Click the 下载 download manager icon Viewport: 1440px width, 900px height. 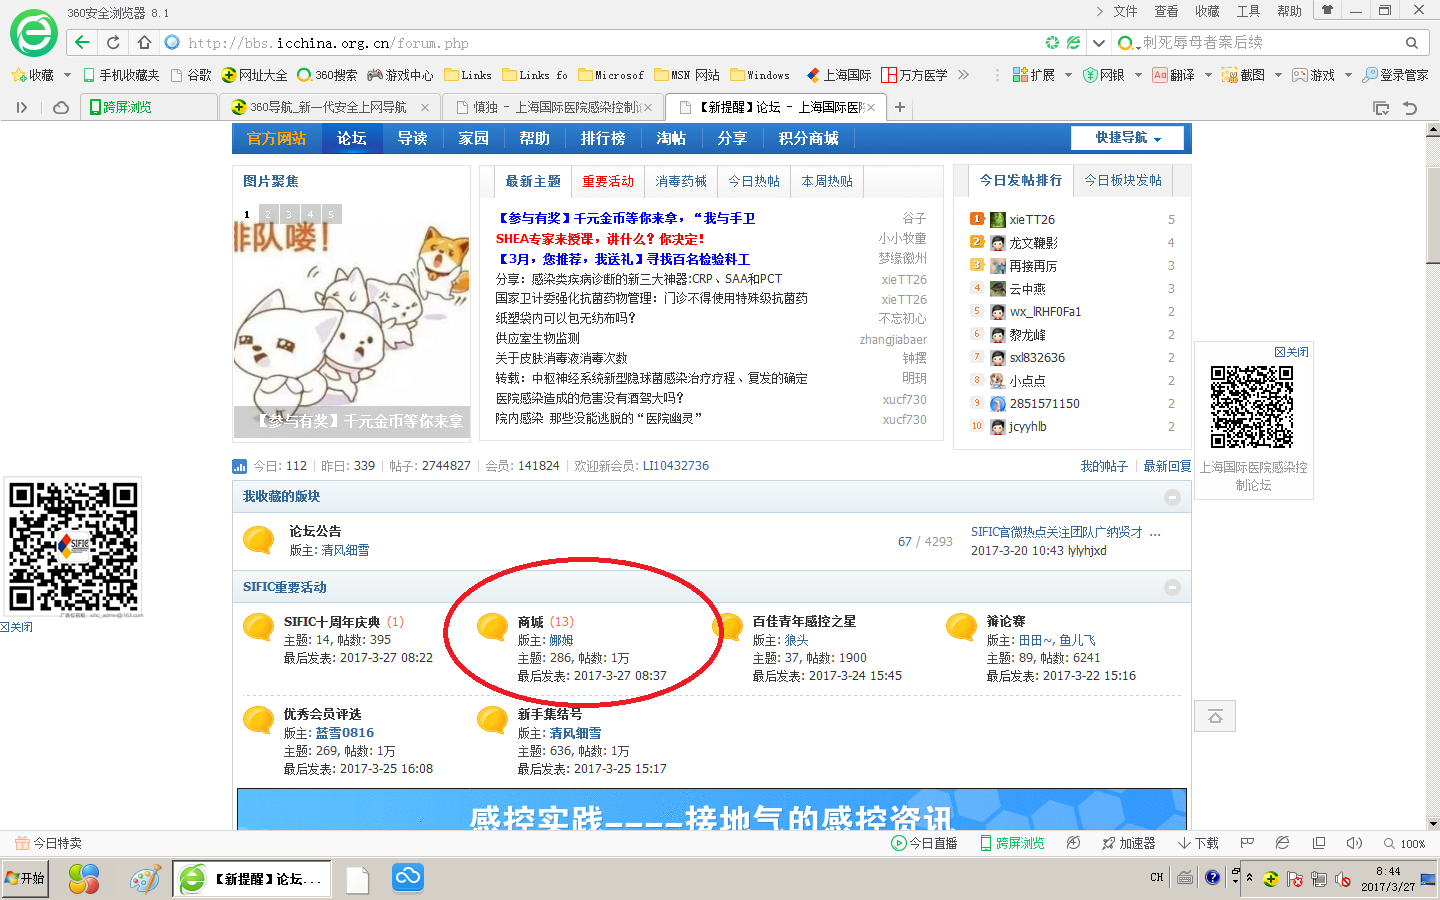coord(1197,843)
